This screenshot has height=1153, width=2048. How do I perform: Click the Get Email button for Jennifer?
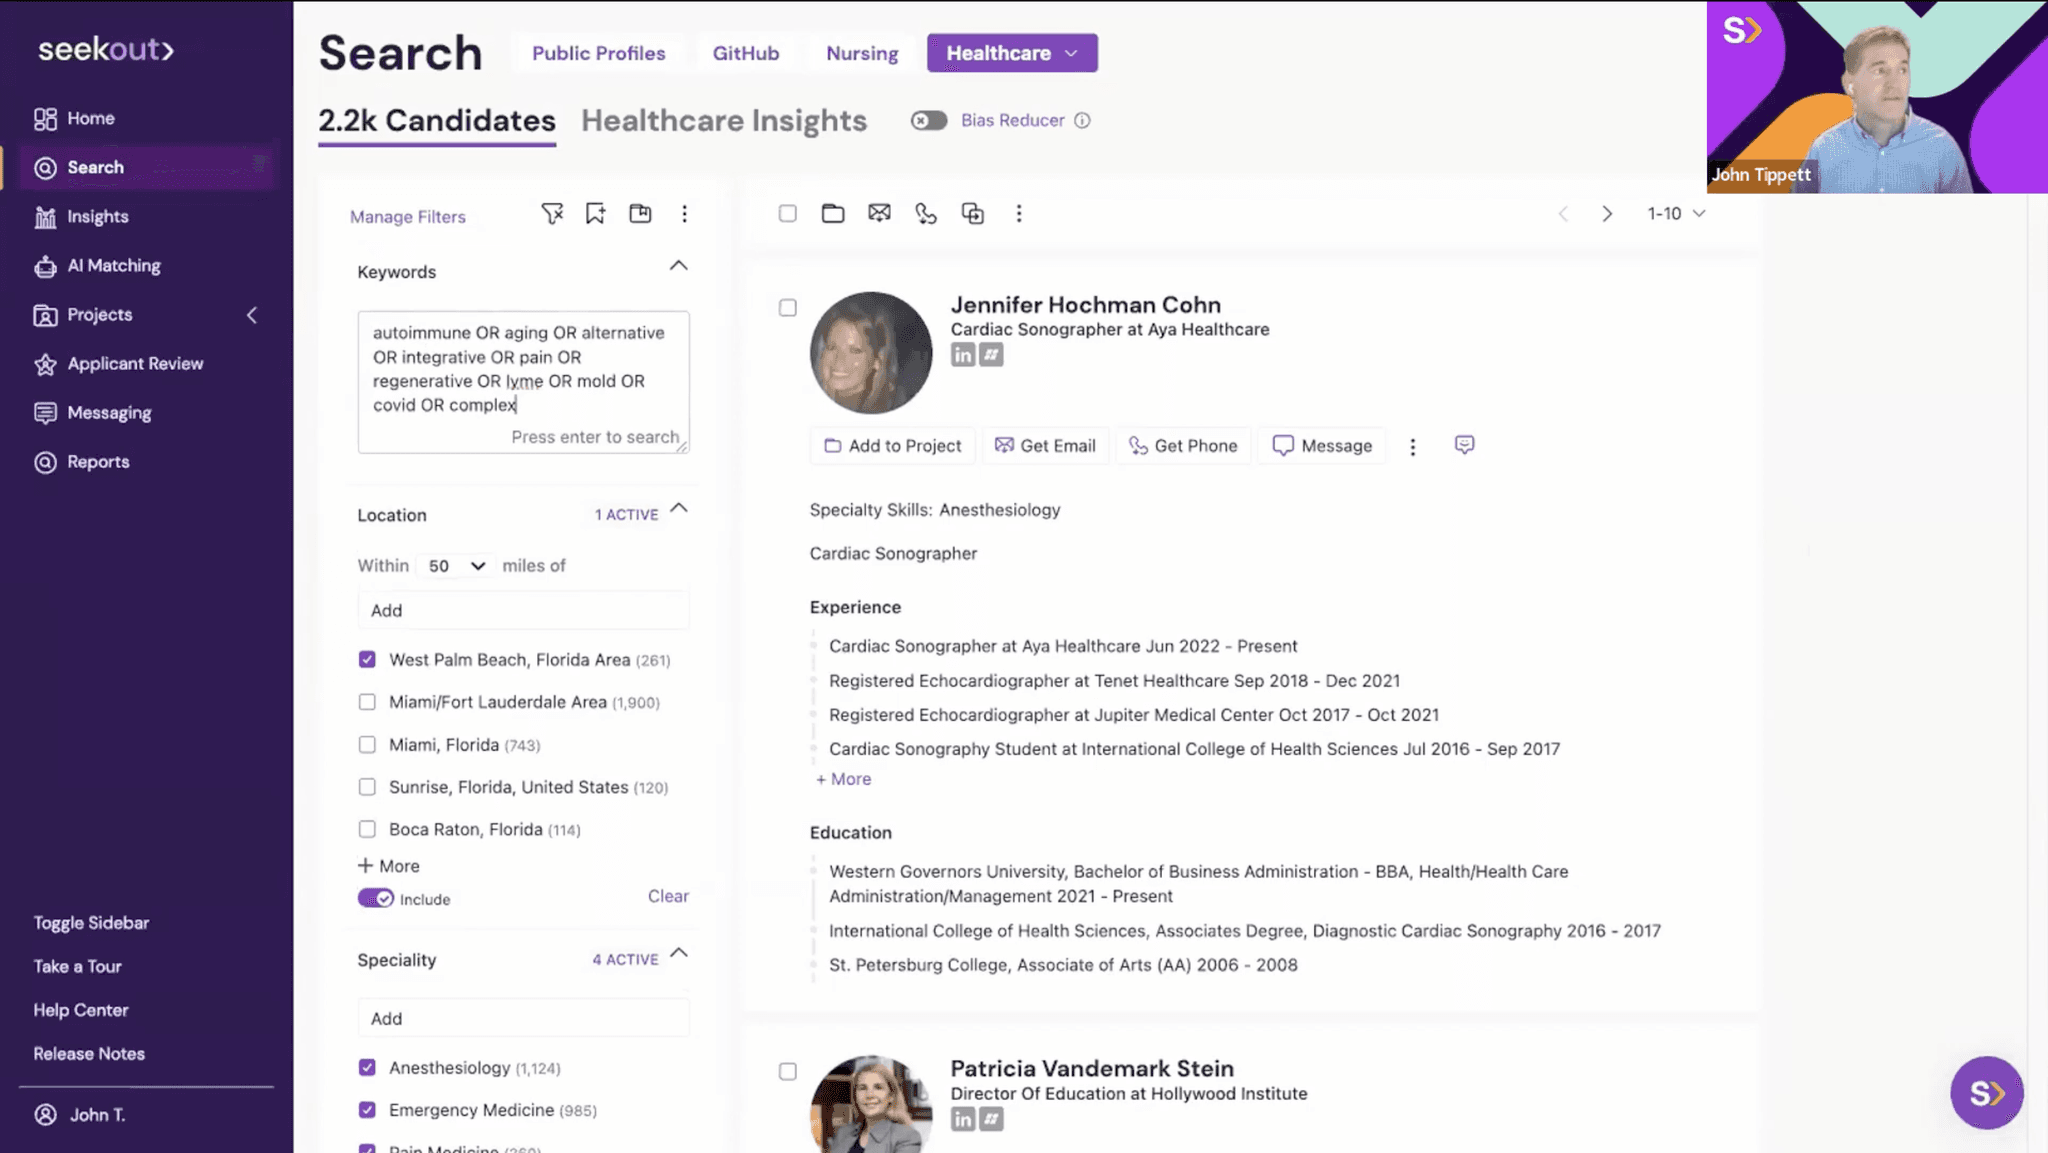(1045, 446)
